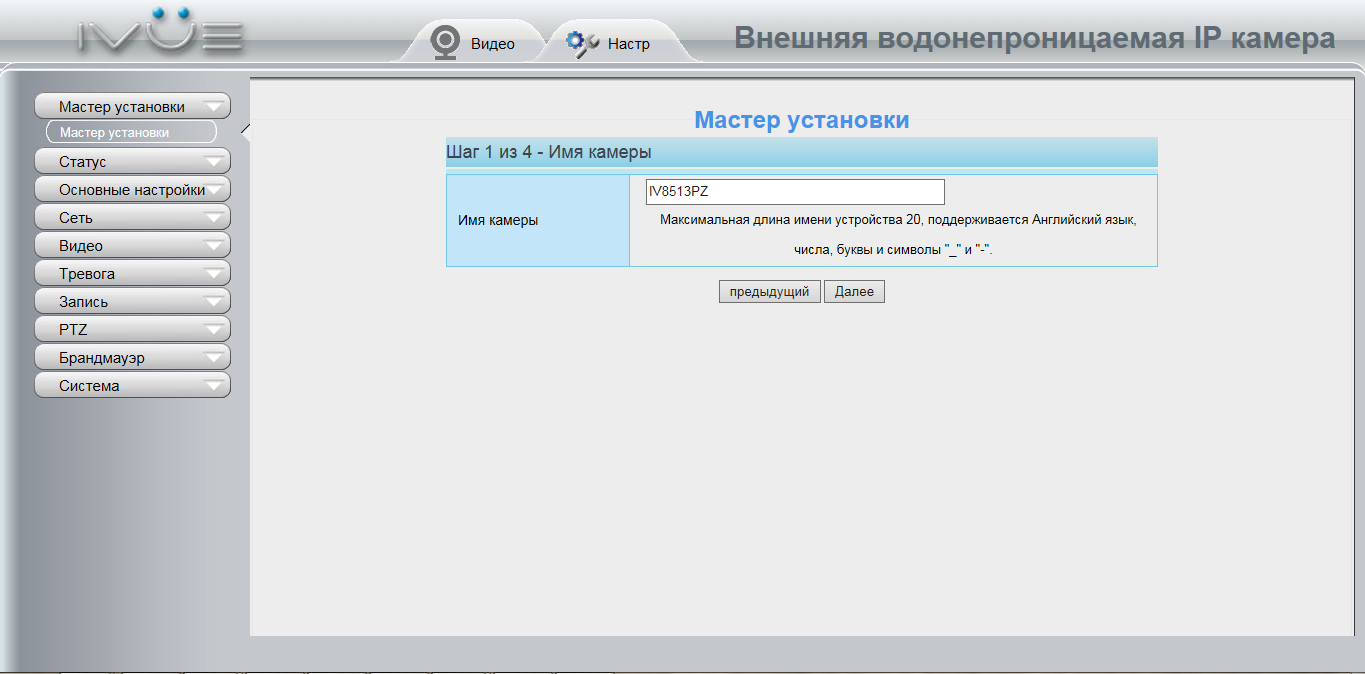The width and height of the screenshot is (1365, 674).
Task: Click the dropdown arrow on Брандмауэр
Action: tap(214, 357)
